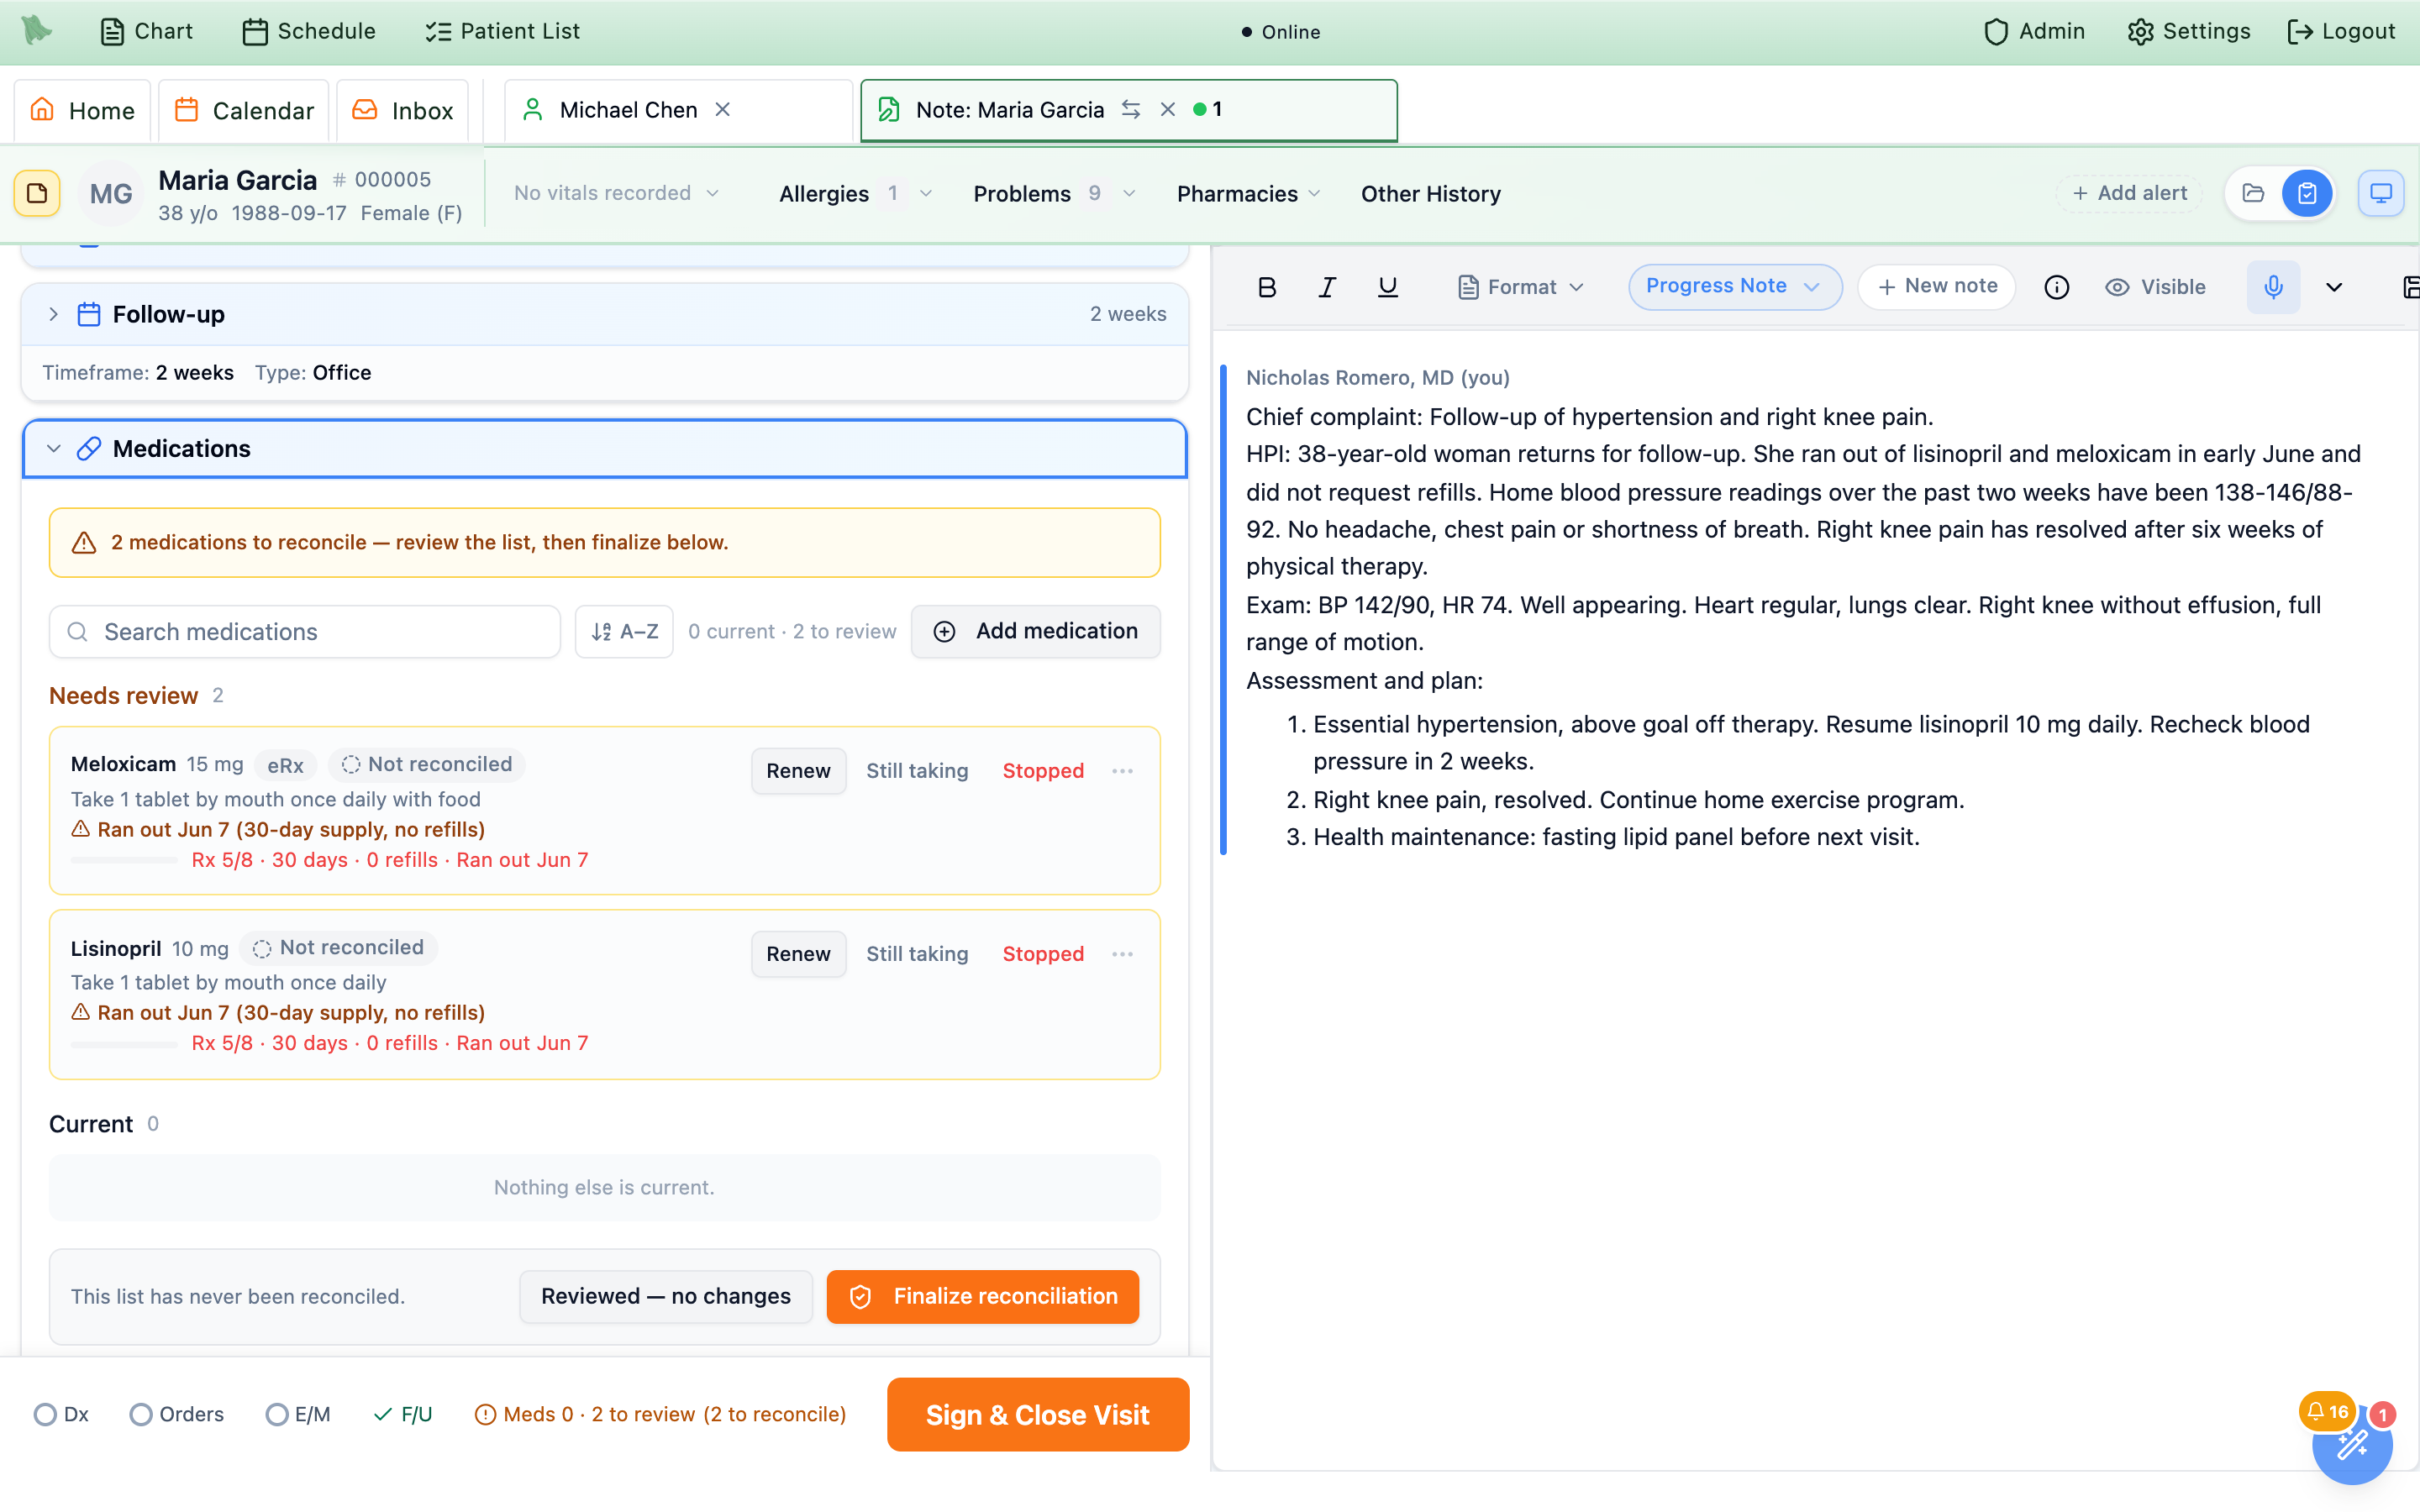Mark Meloxicam as Stopped
This screenshot has height=1512, width=2420.
[1043, 771]
